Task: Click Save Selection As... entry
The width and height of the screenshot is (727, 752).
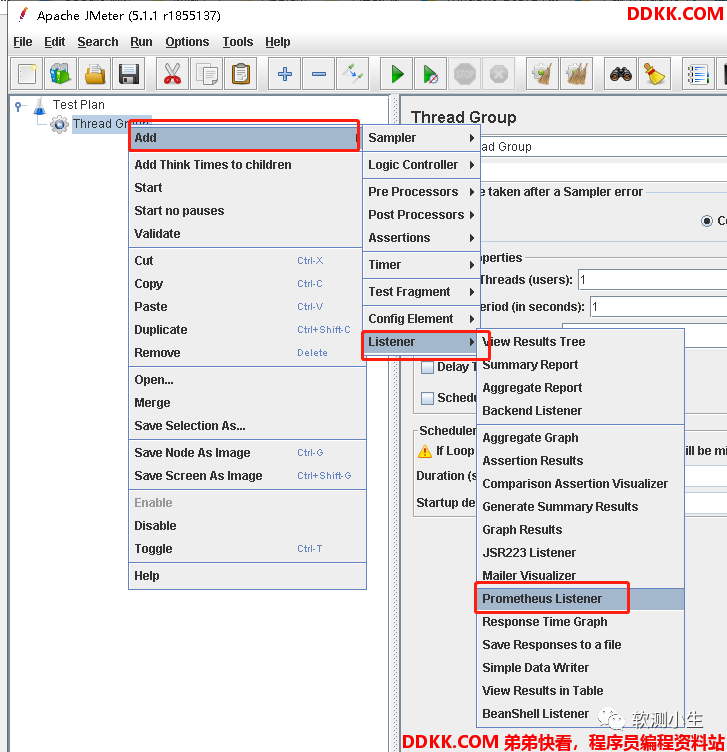Action: [x=247, y=425]
